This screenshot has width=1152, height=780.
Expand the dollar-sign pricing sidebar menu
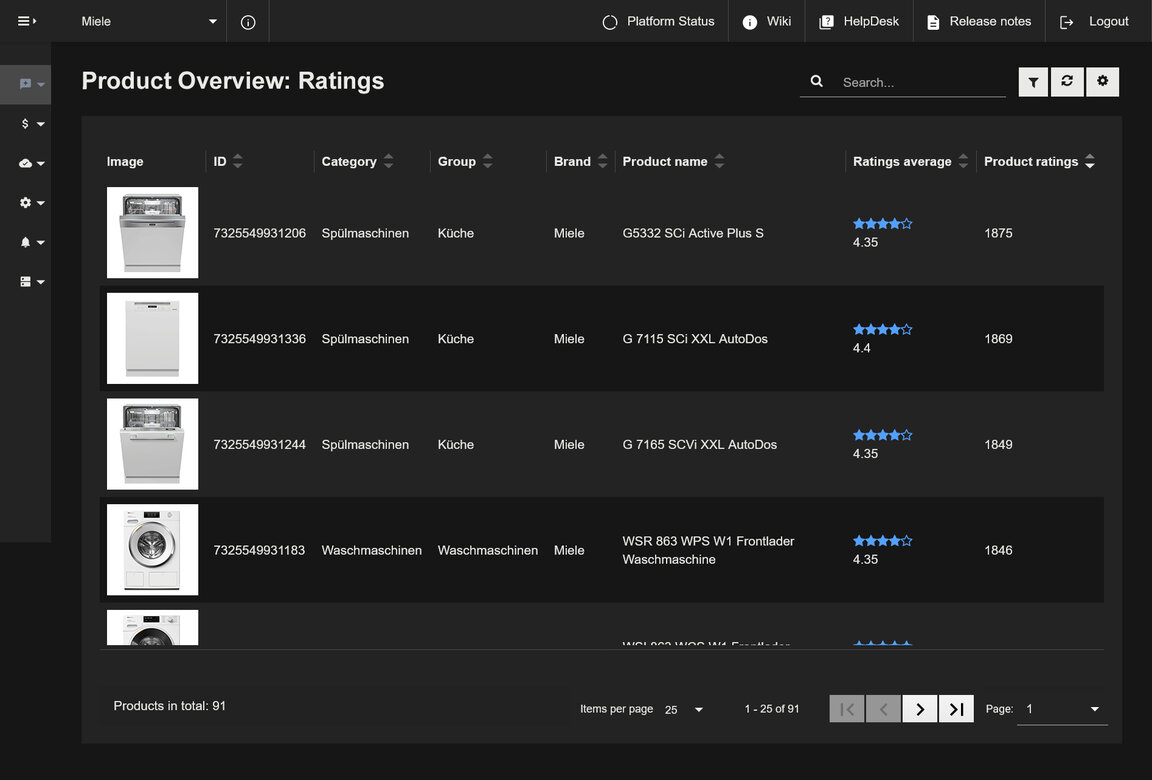pyautogui.click(x=32, y=123)
